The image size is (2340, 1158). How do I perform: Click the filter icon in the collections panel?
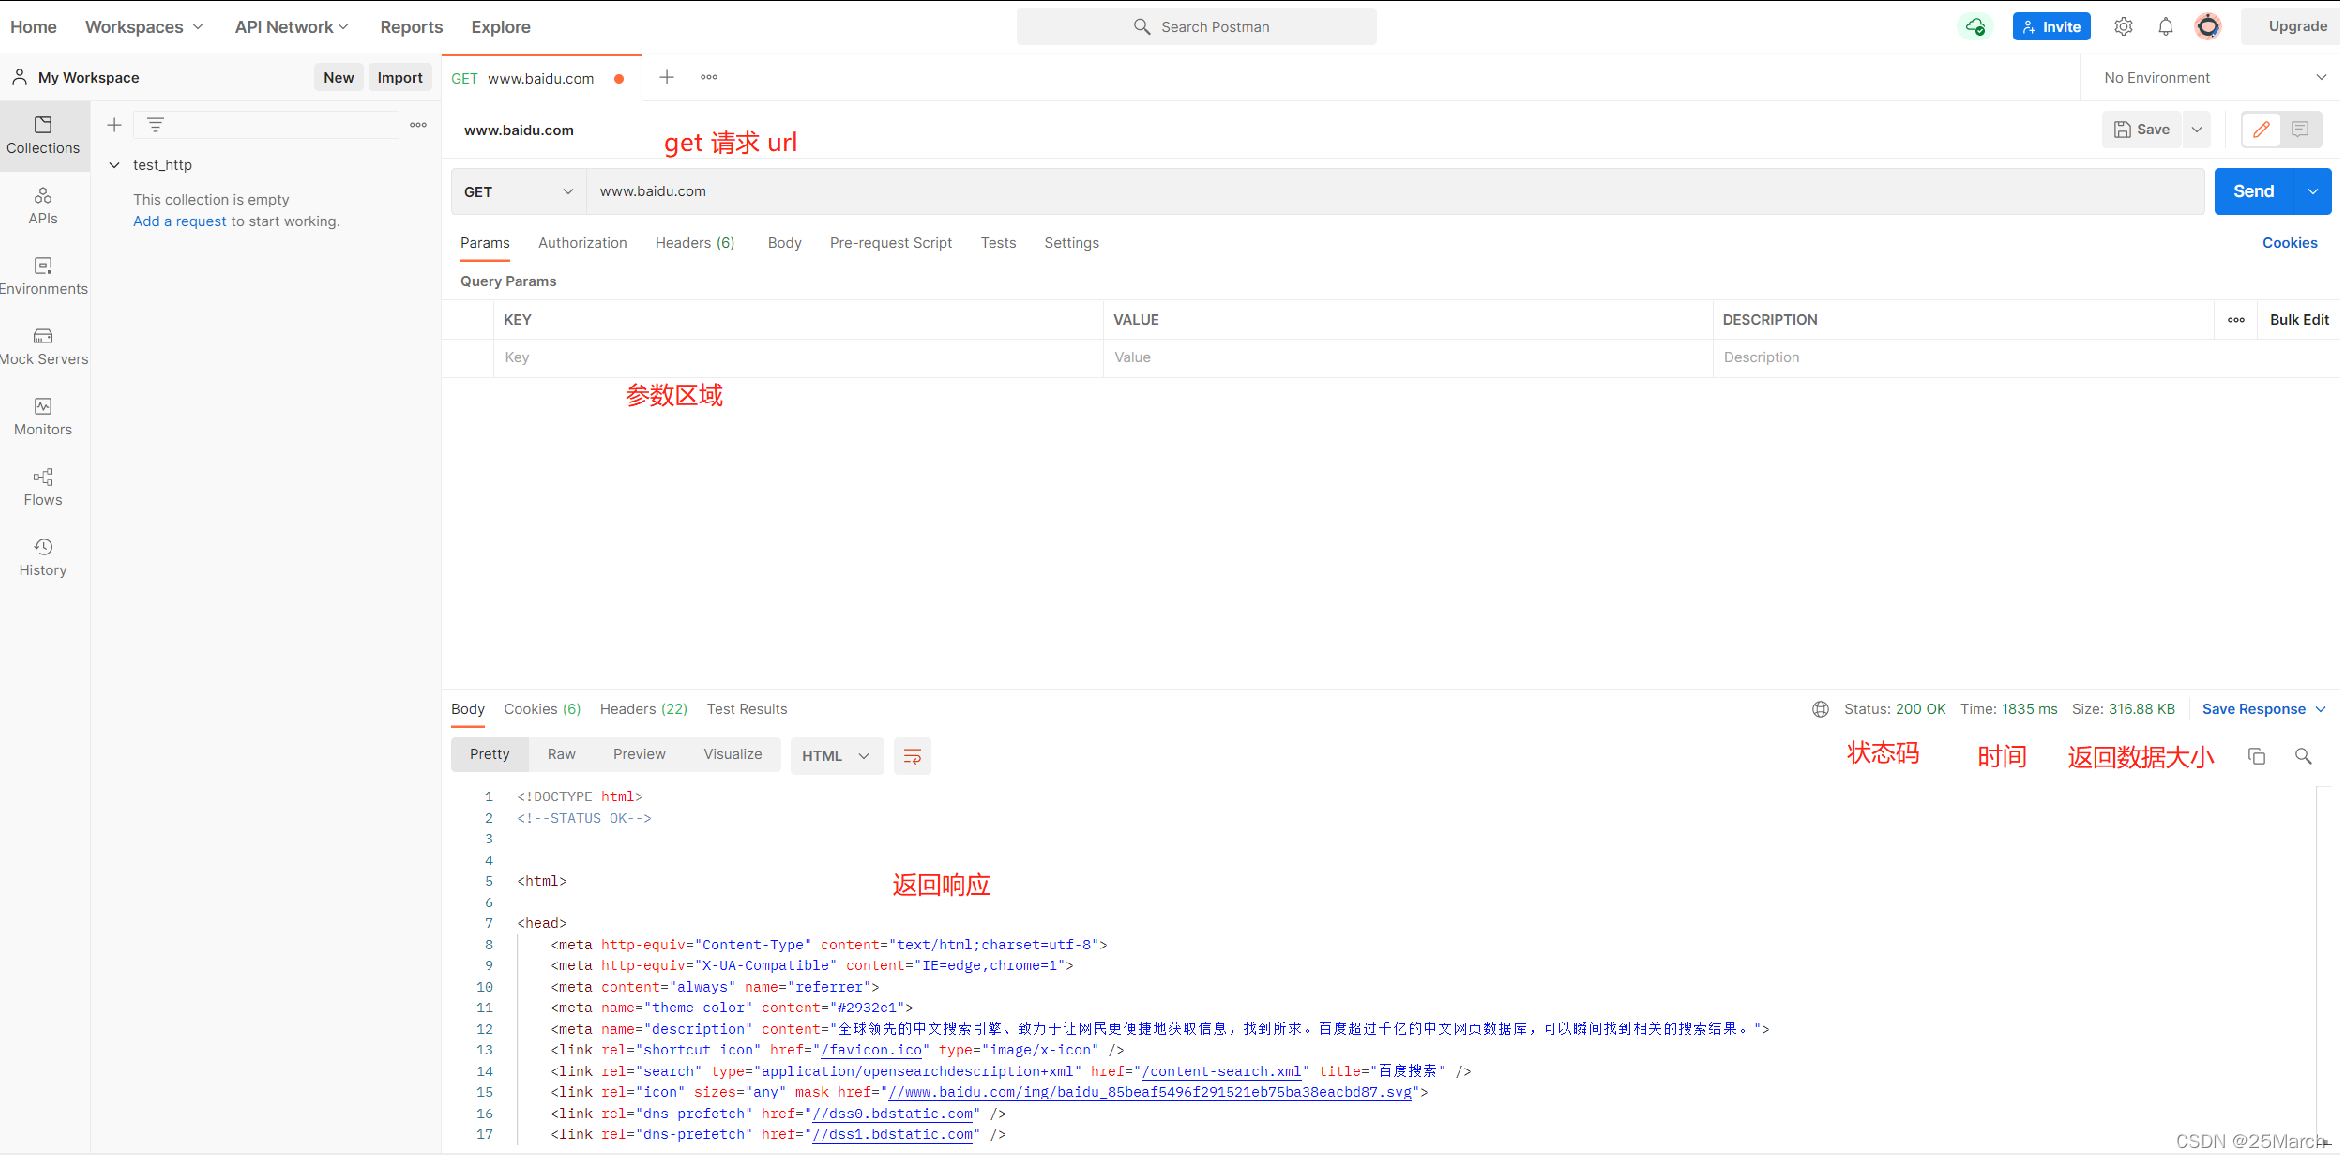coord(155,125)
